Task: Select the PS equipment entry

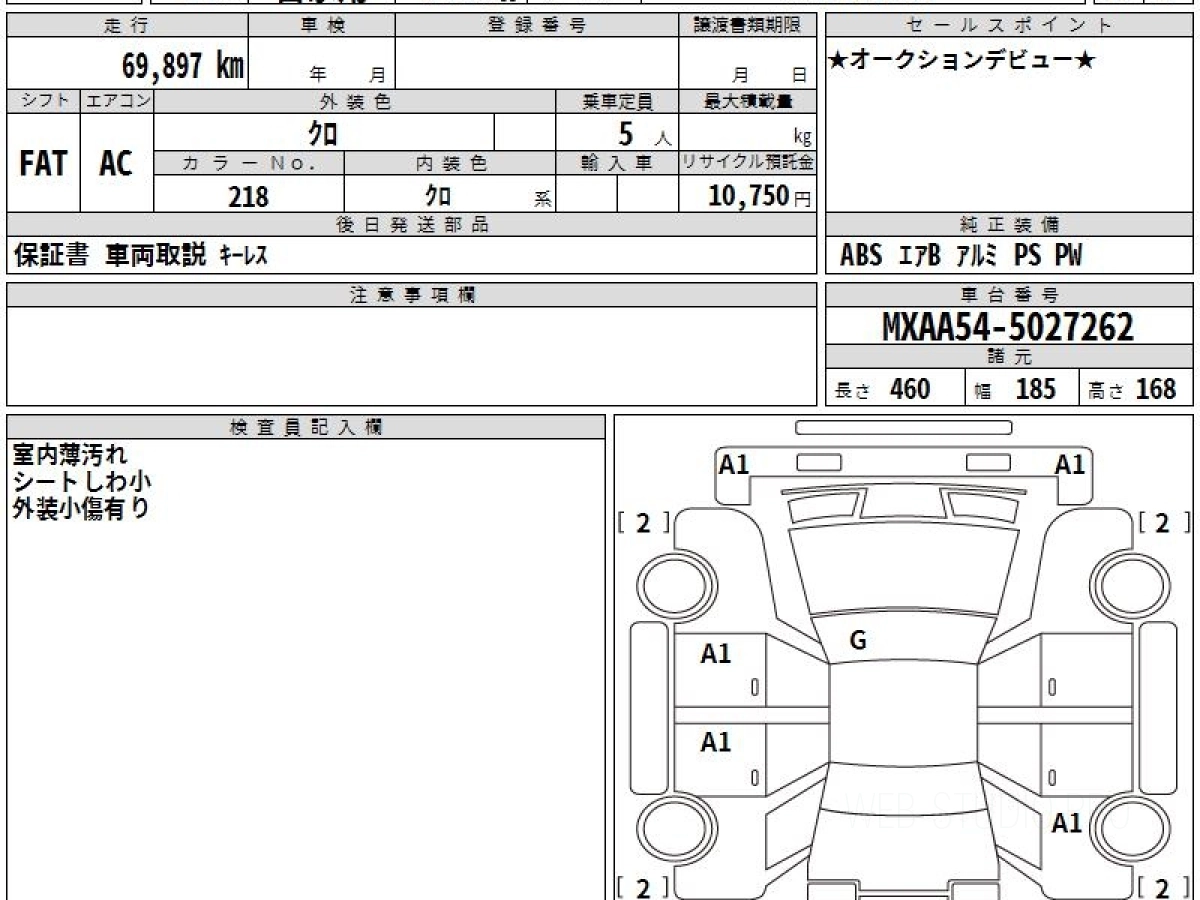Action: click(1028, 256)
